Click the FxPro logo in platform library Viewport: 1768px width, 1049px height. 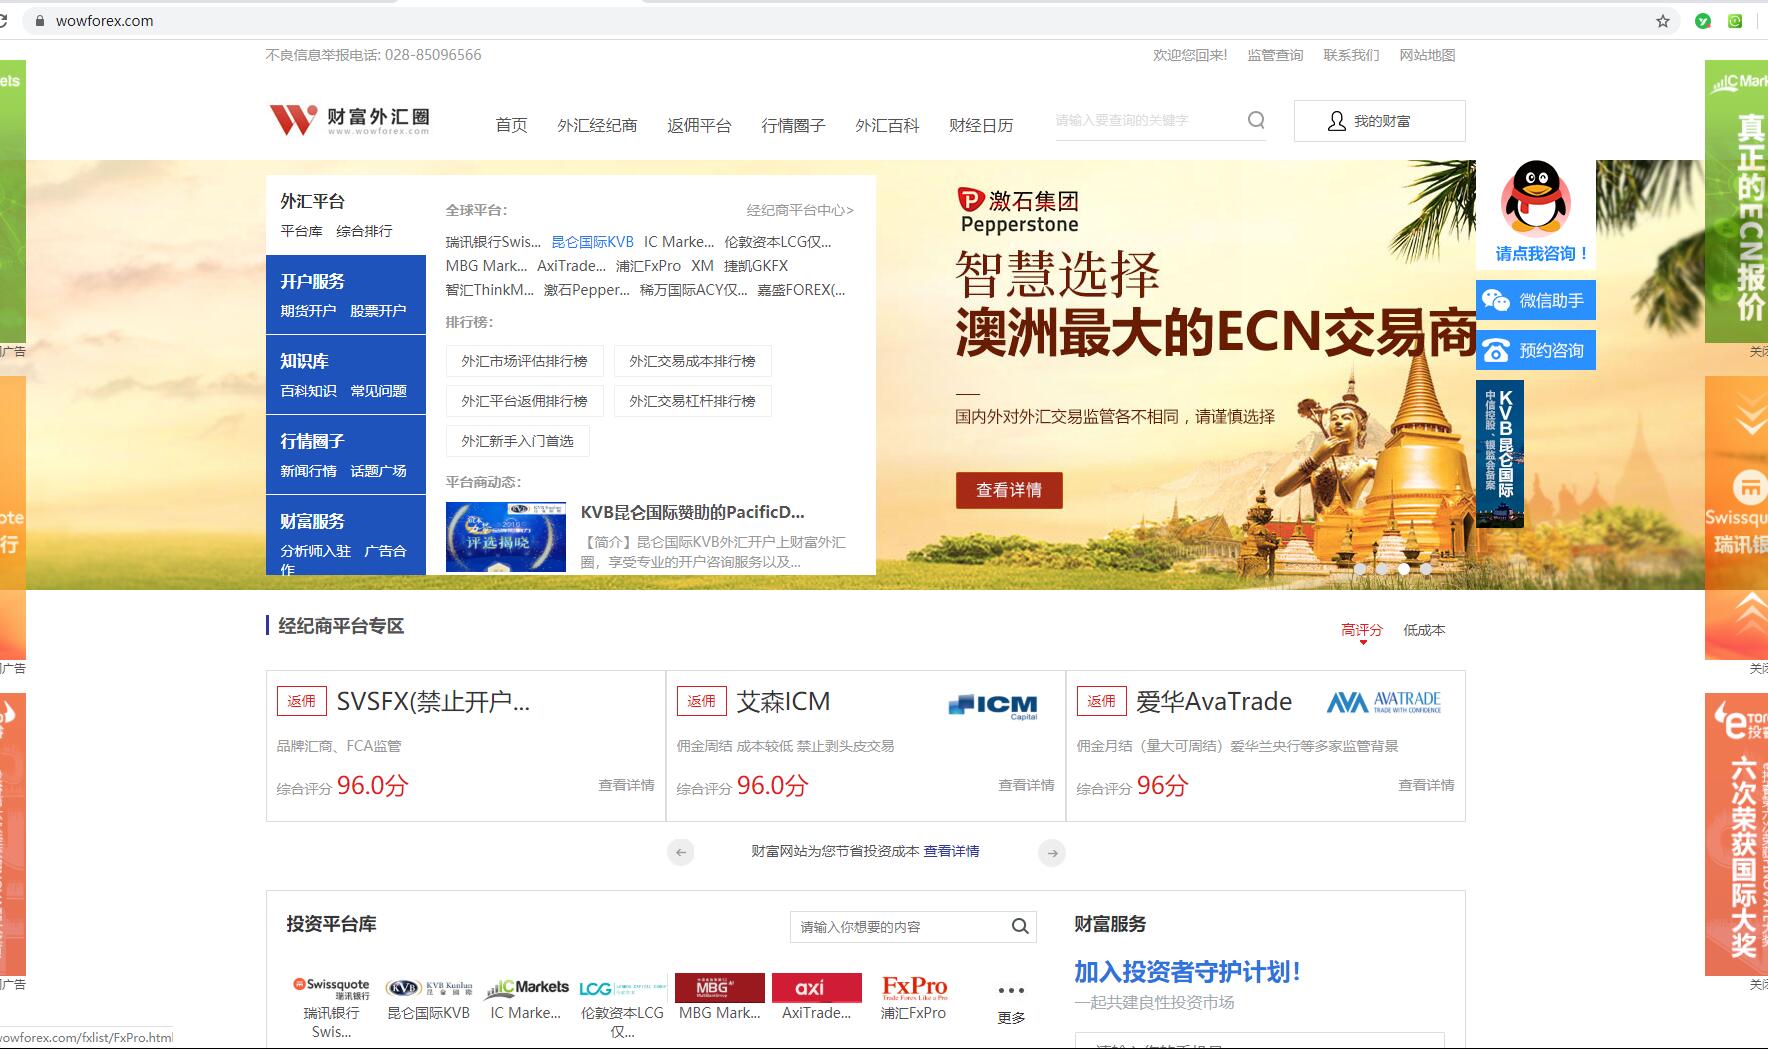click(913, 987)
